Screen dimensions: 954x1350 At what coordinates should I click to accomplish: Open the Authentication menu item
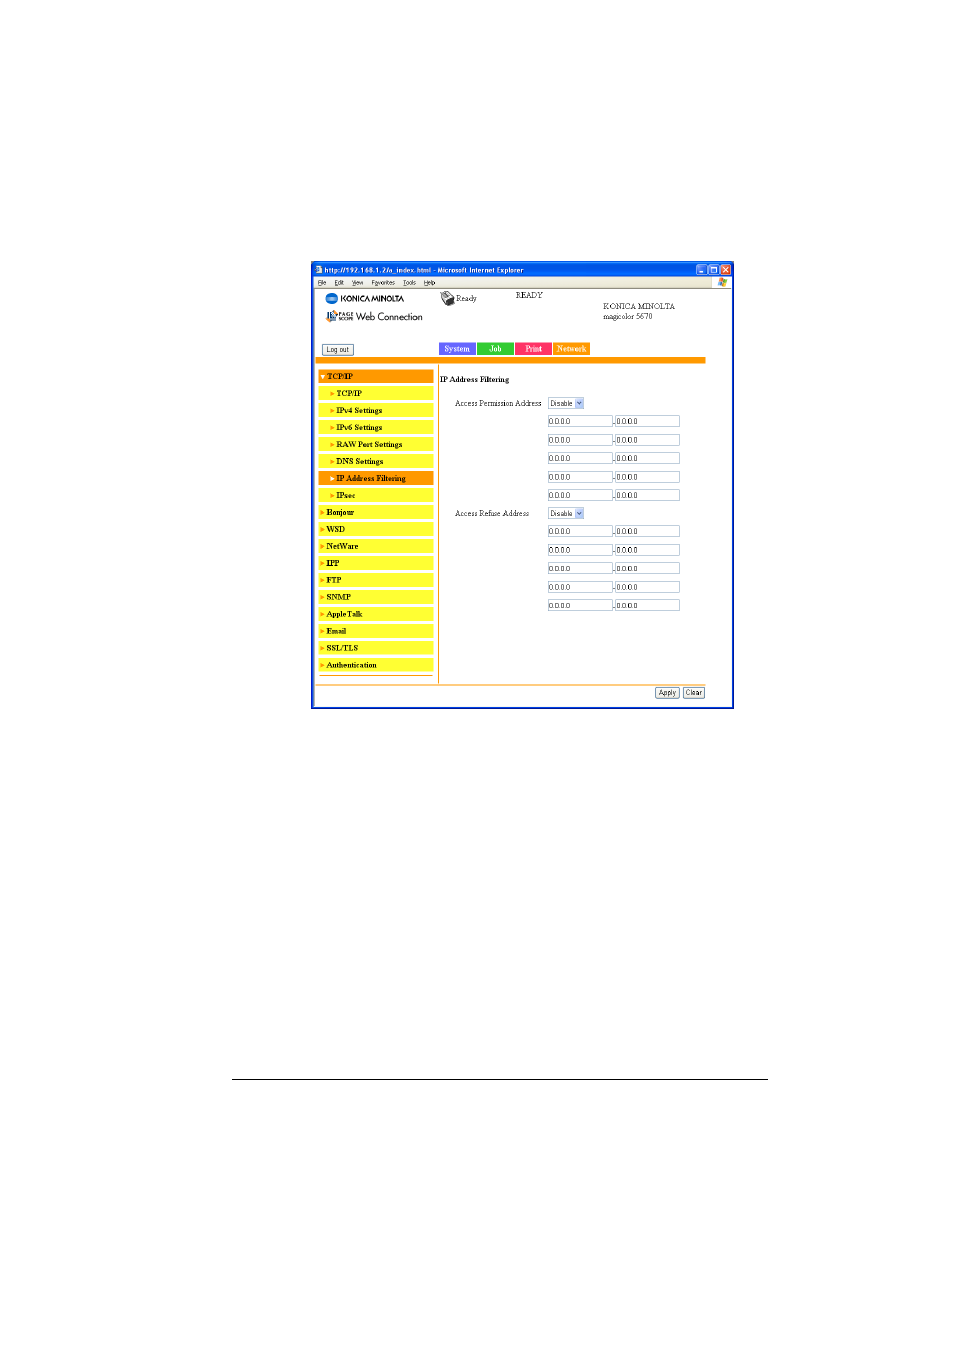pyautogui.click(x=376, y=666)
